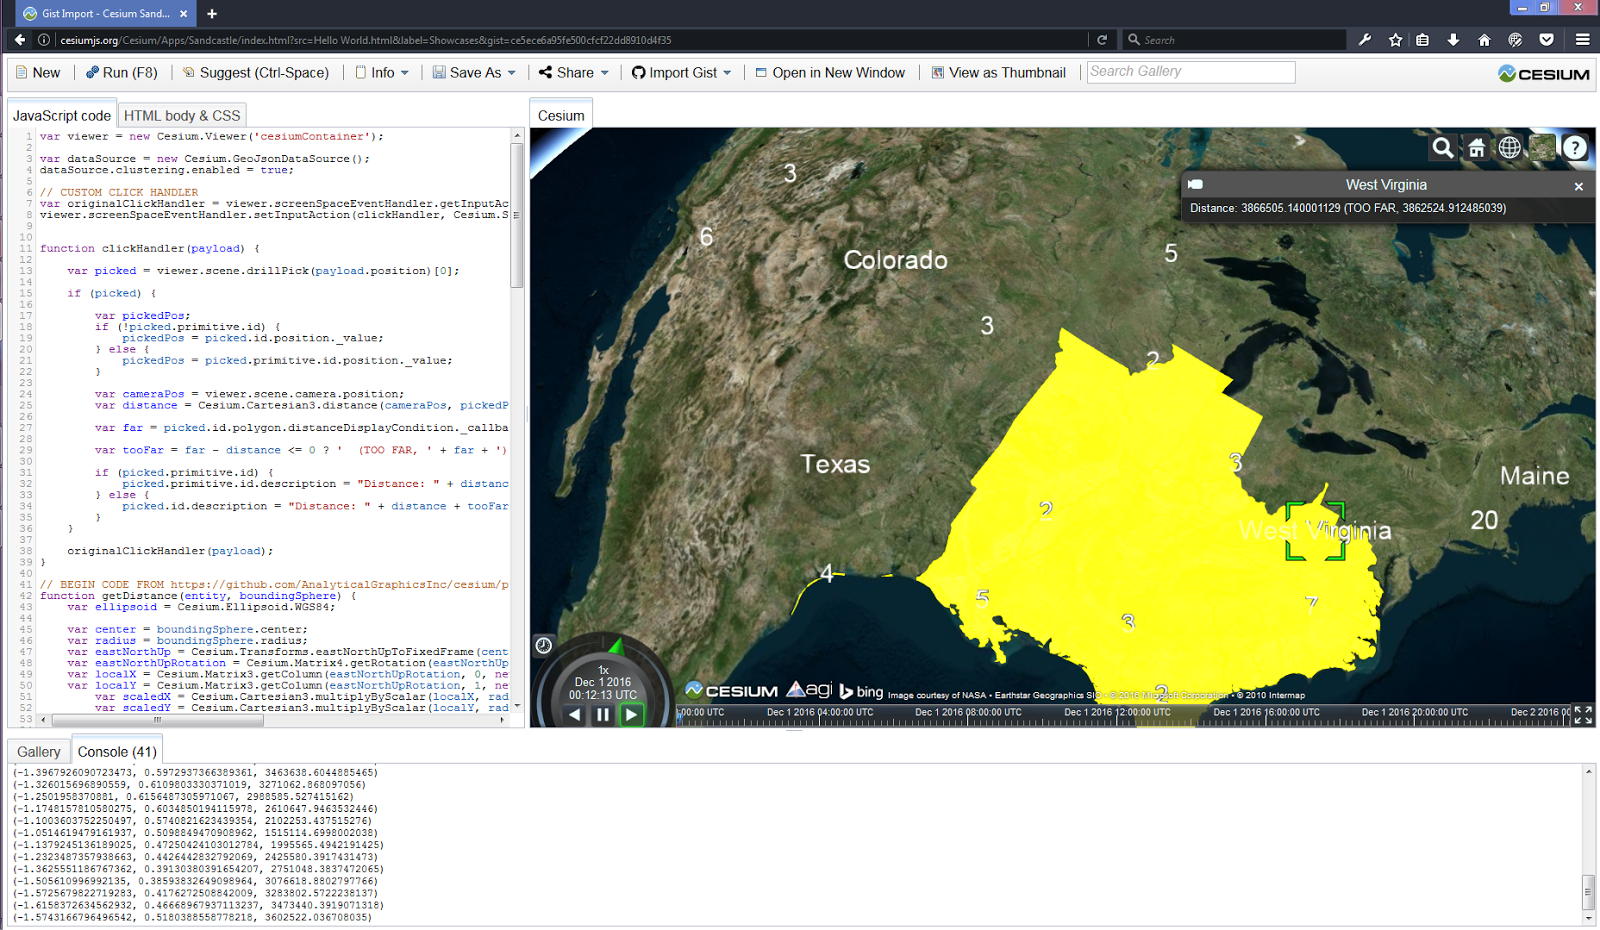Screen dimensions: 1600x930
Task: Open the Cesium geocoder search icon
Action: pos(1443,148)
